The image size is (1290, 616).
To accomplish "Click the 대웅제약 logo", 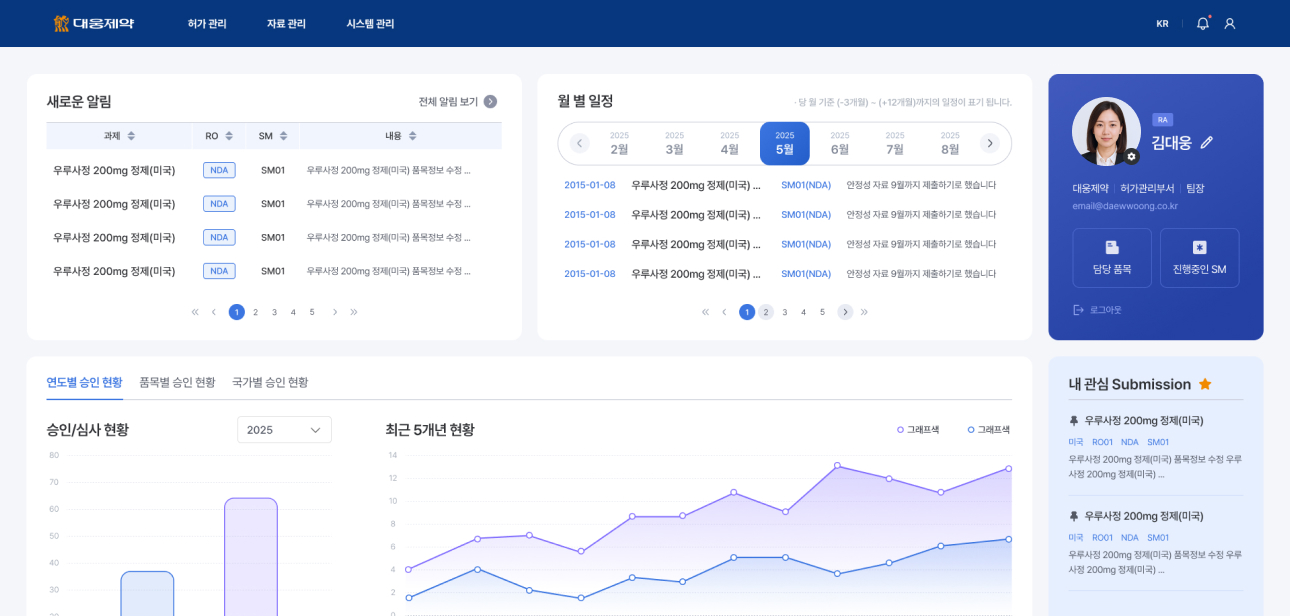I will pos(94,23).
